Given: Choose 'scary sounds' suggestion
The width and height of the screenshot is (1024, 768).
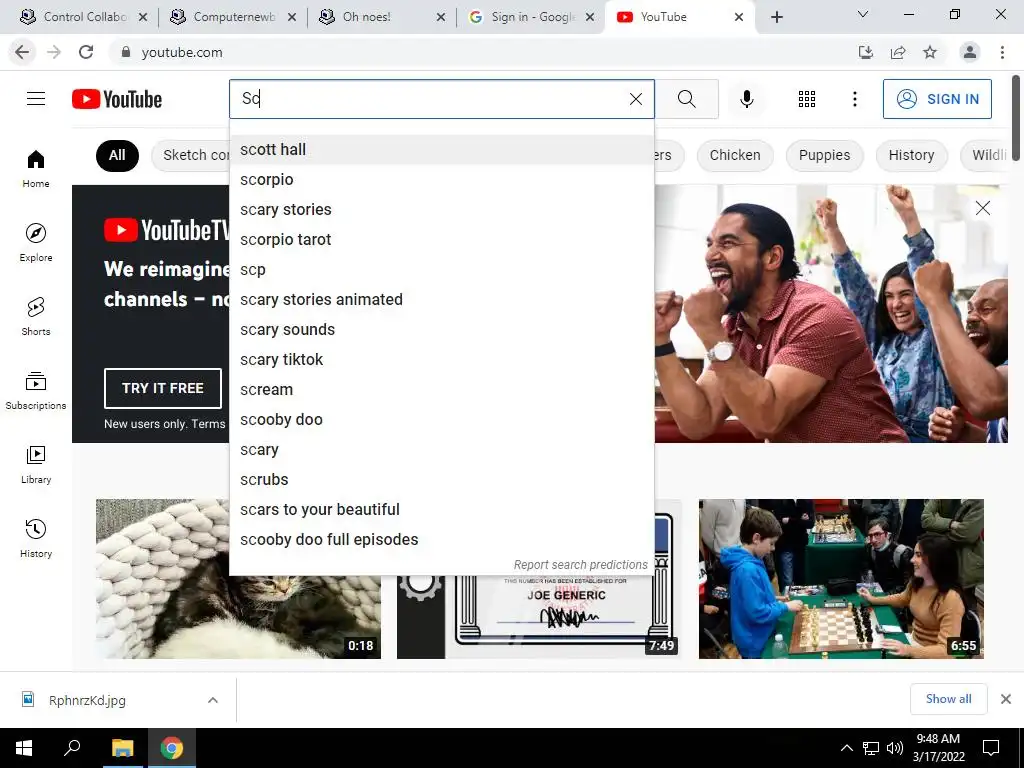Looking at the screenshot, I should [441, 330].
